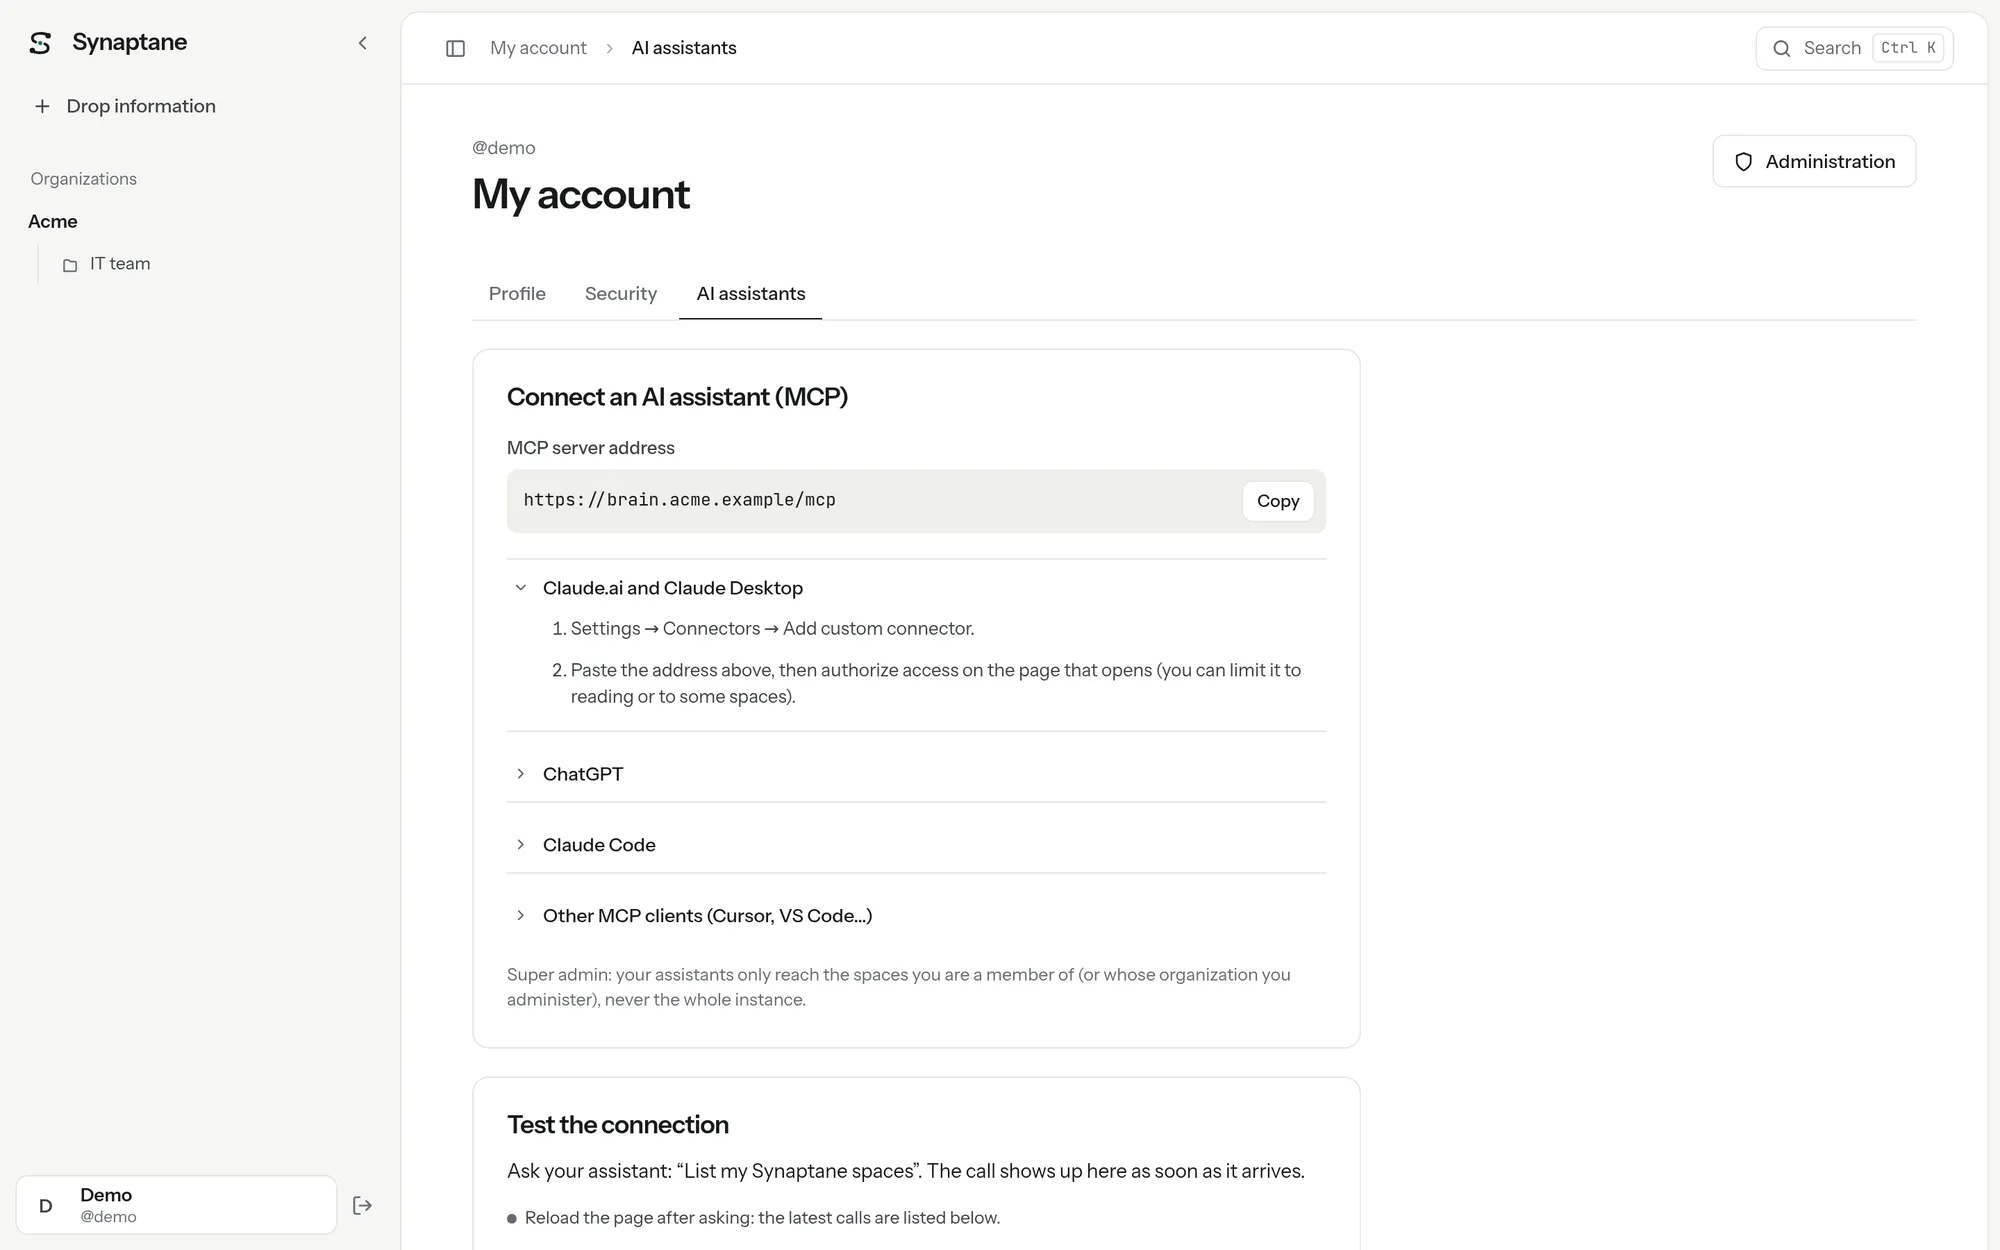This screenshot has height=1250, width=2000.
Task: Click the AI assistants breadcrumb
Action: 684,48
